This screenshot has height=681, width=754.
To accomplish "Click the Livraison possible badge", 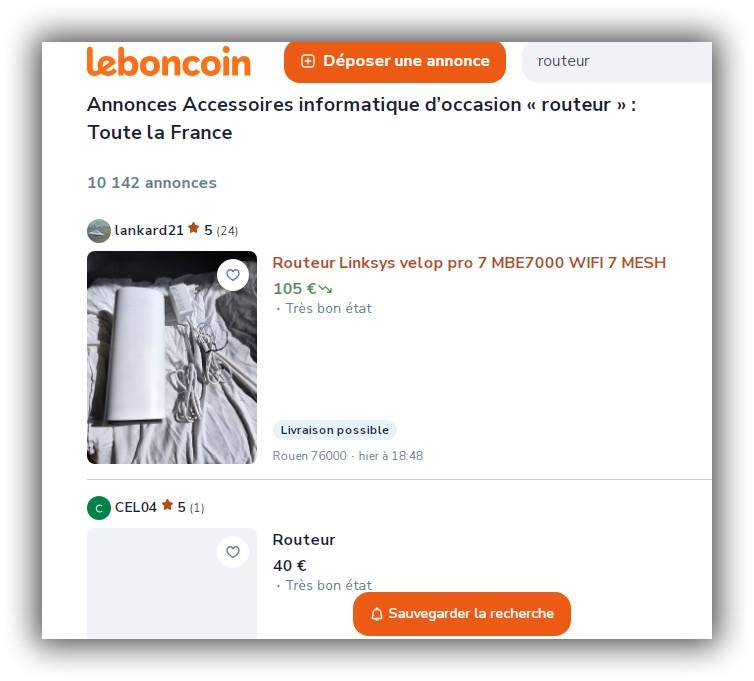I will (335, 430).
